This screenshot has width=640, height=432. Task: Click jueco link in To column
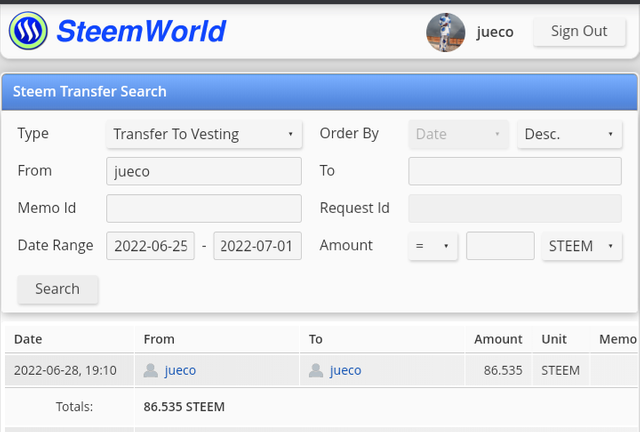(345, 370)
